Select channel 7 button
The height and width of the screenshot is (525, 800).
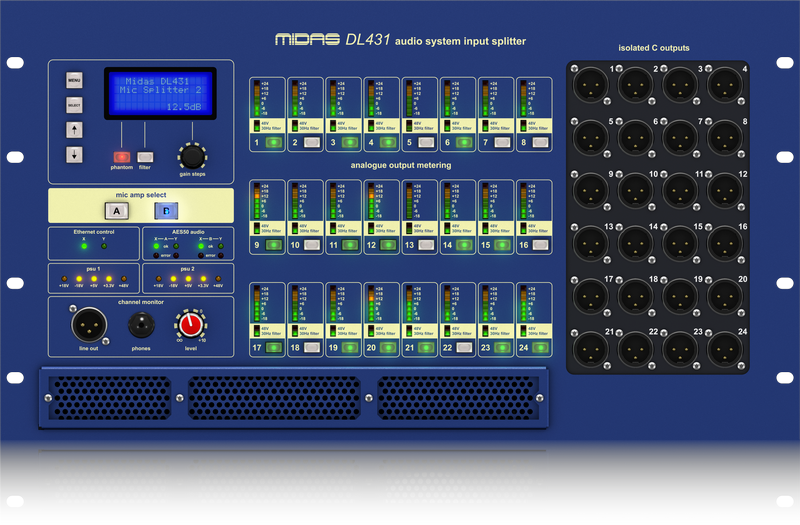503,142
